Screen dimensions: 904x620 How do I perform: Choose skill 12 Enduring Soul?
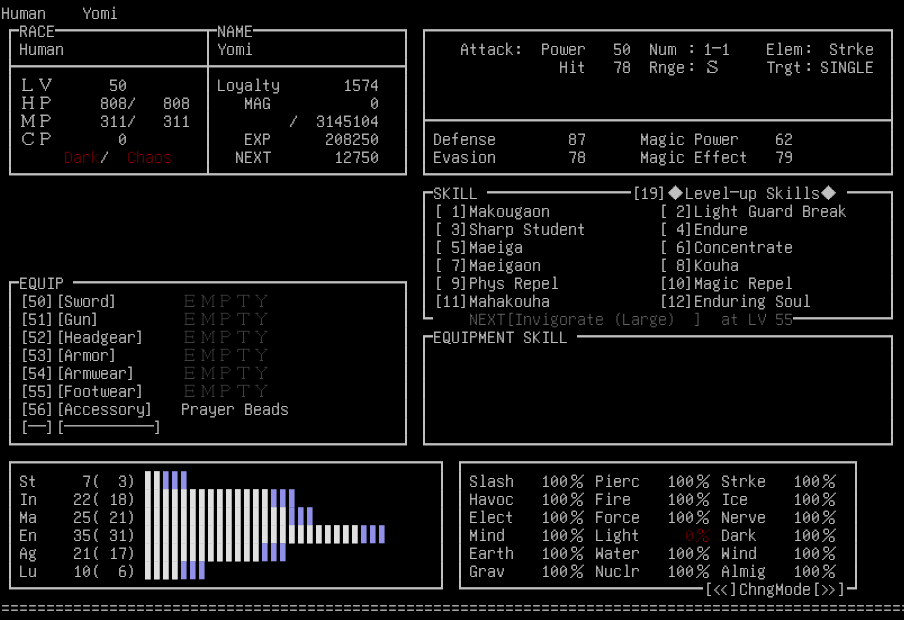click(x=736, y=302)
